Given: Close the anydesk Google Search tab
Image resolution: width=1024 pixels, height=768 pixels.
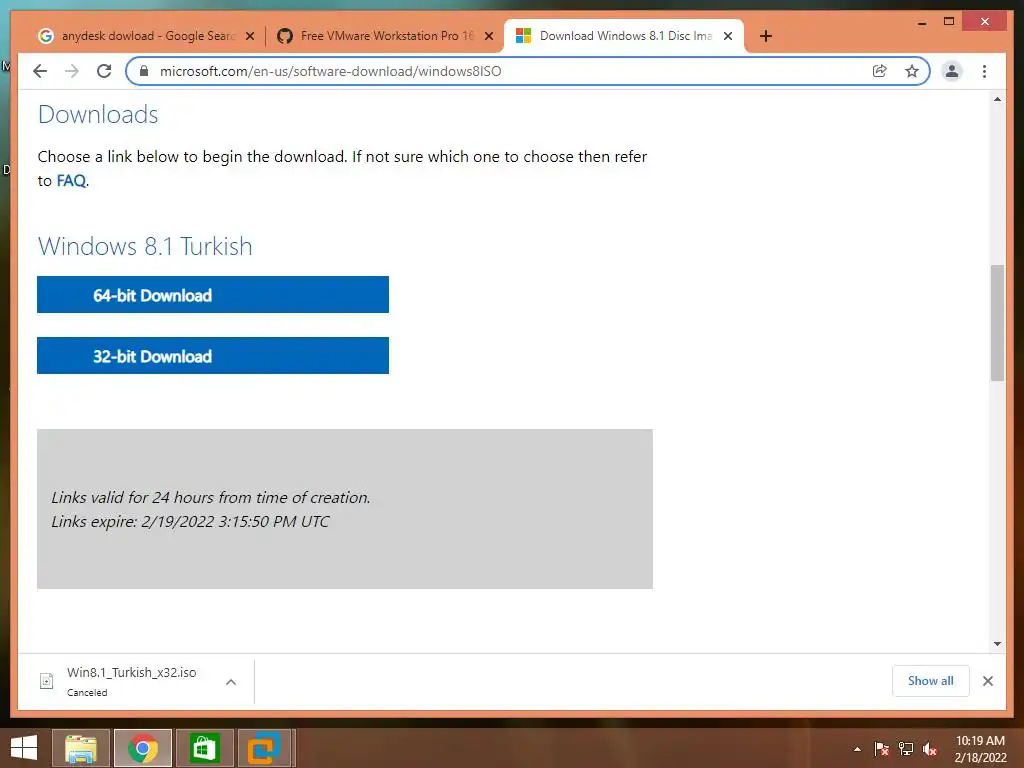Looking at the screenshot, I should [249, 37].
